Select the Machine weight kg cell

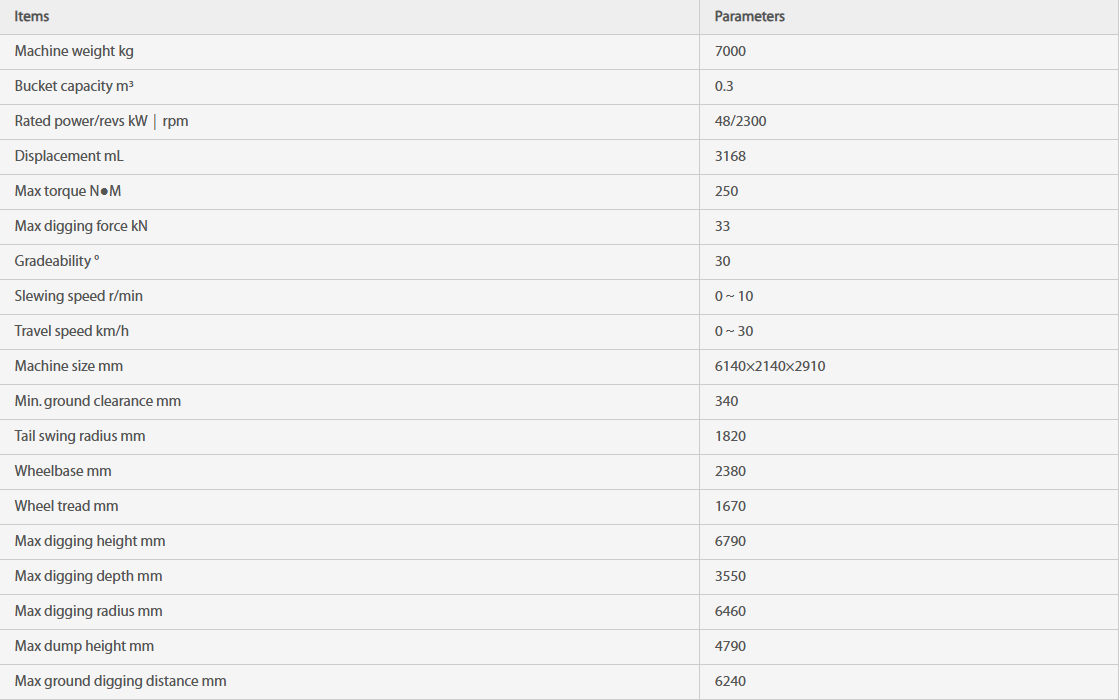74,51
